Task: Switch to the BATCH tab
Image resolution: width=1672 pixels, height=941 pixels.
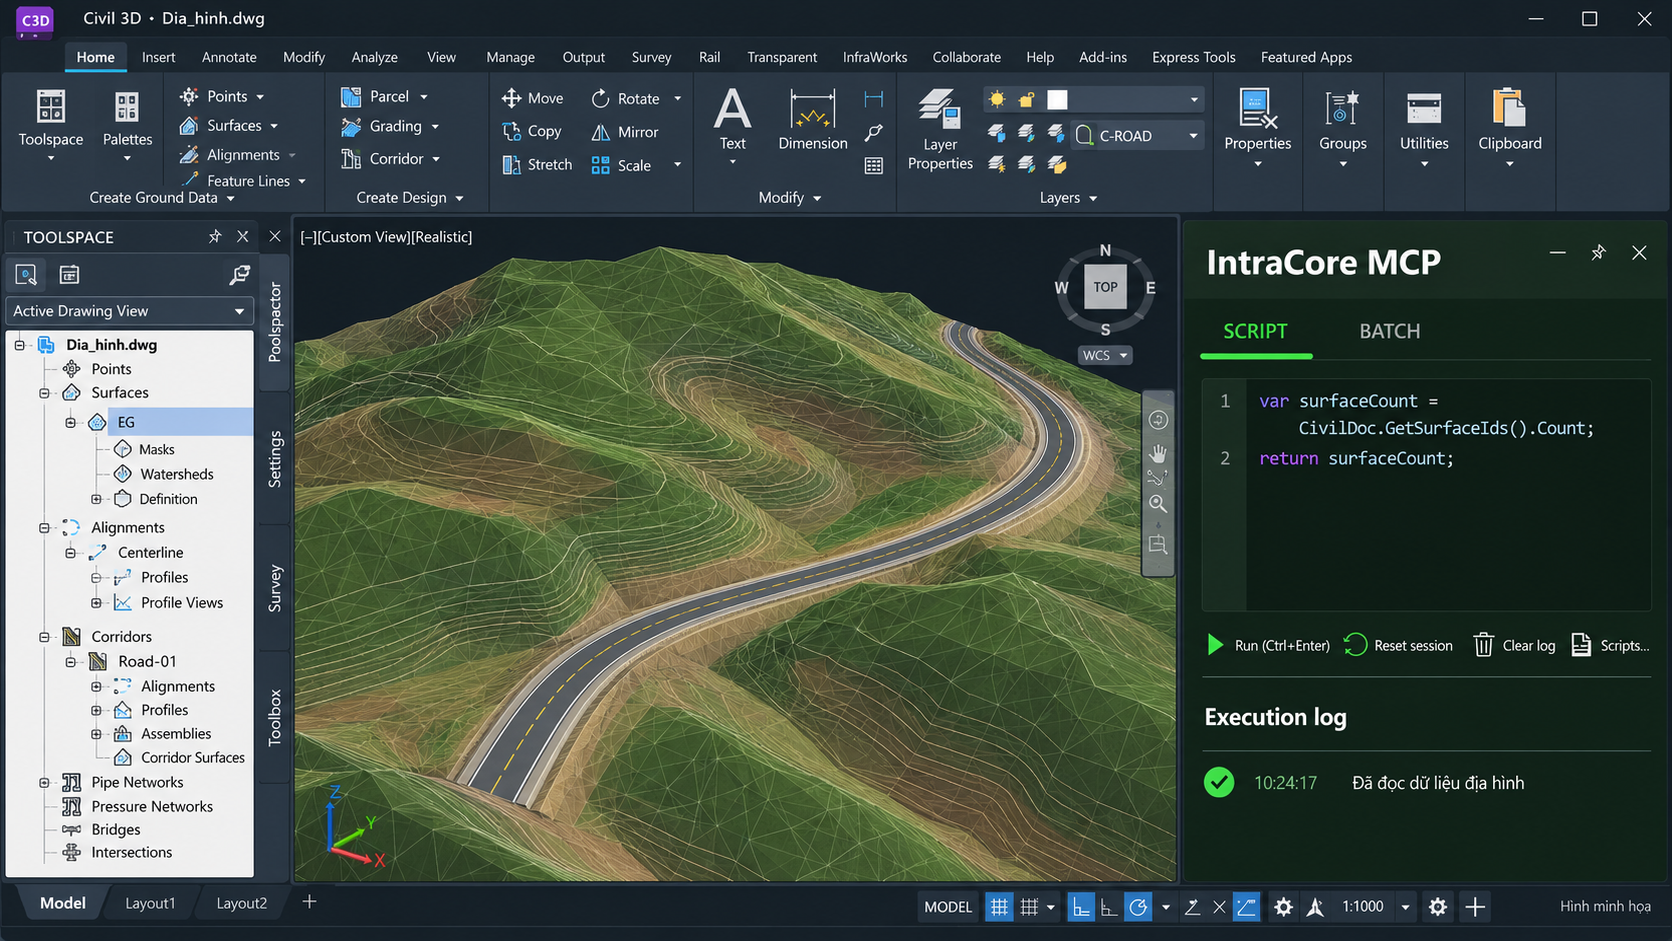Action: click(1389, 331)
